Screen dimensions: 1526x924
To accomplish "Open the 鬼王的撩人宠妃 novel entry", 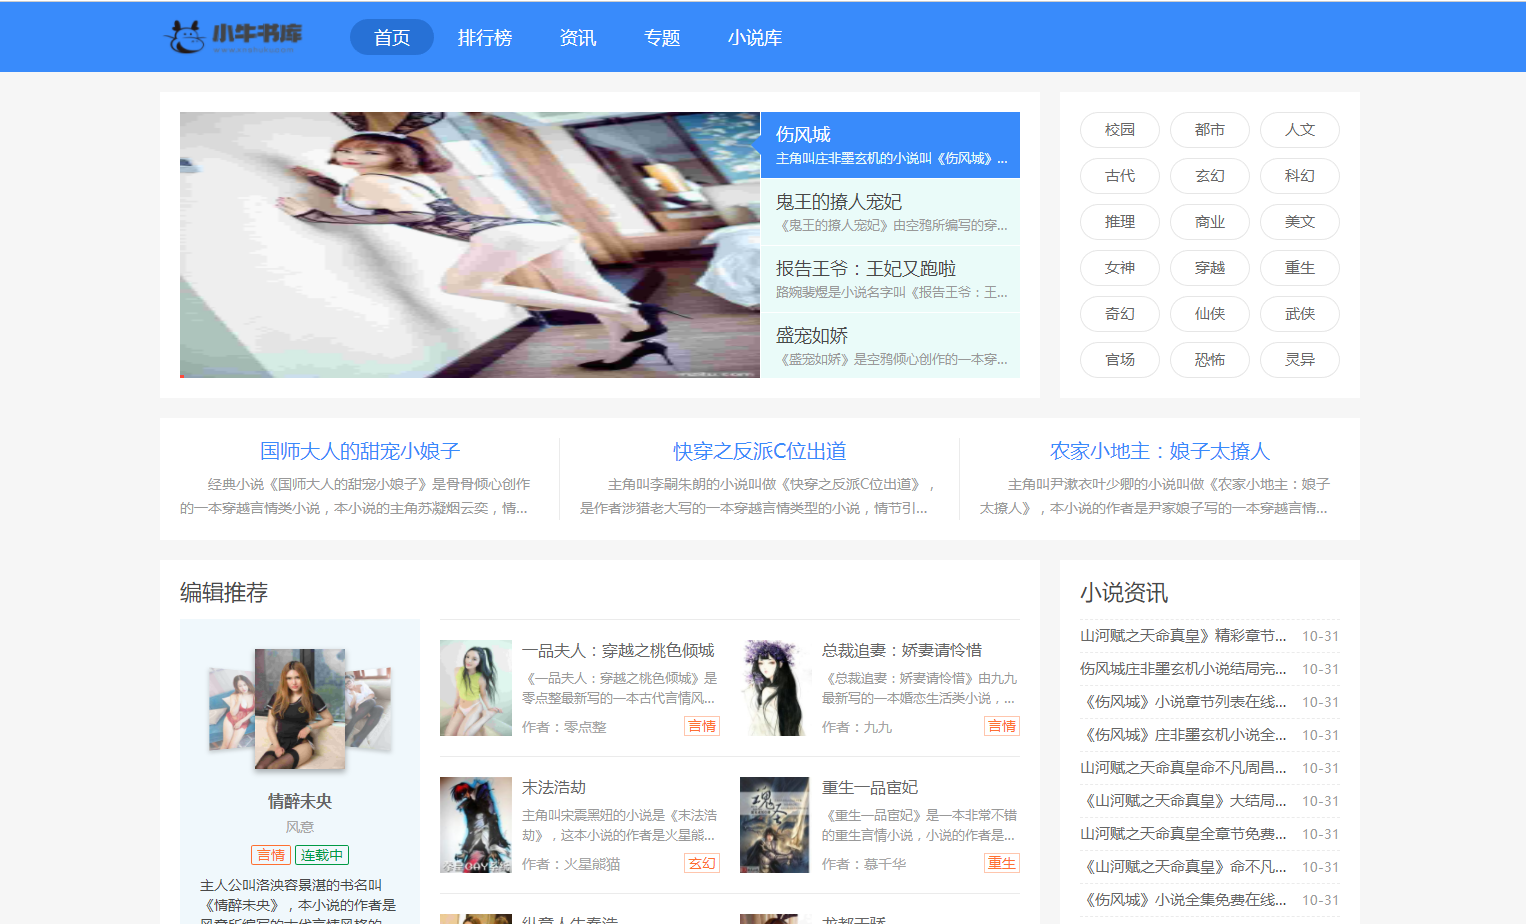I will point(838,201).
